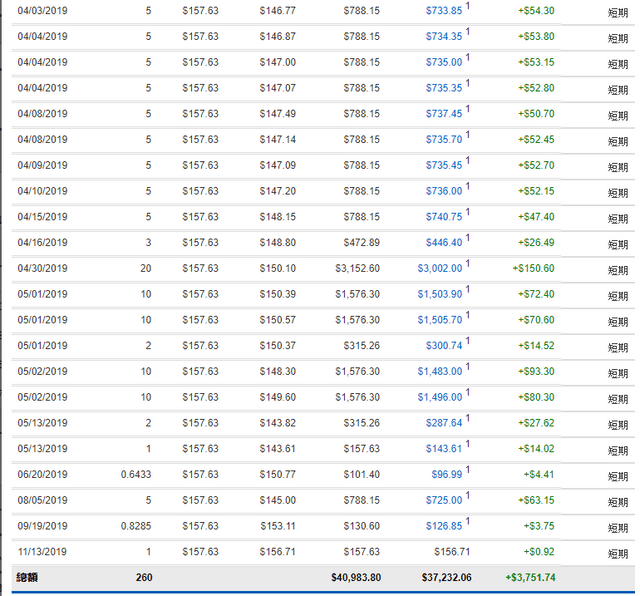
Task: Open the $1,483.00 proceeds link
Action: 440,371
